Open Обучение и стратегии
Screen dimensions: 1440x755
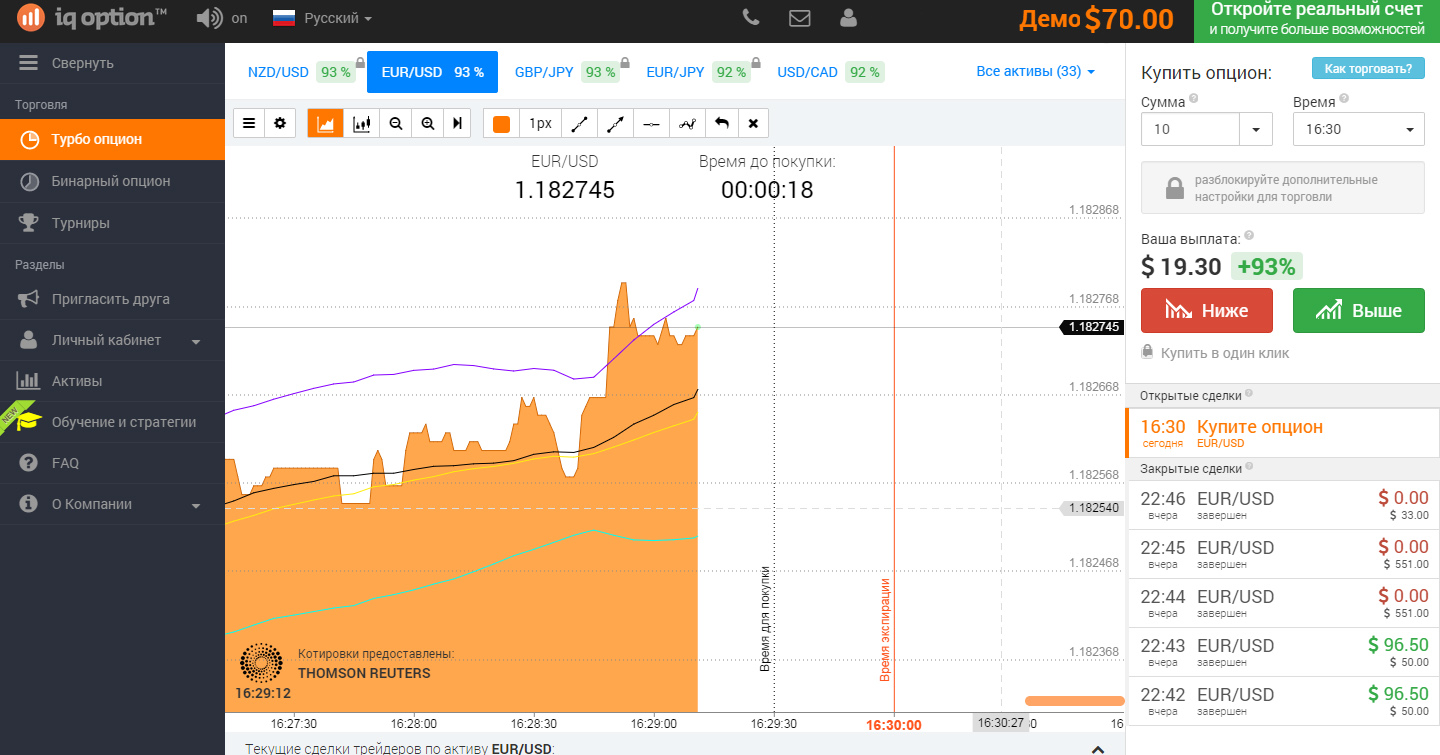[x=112, y=422]
